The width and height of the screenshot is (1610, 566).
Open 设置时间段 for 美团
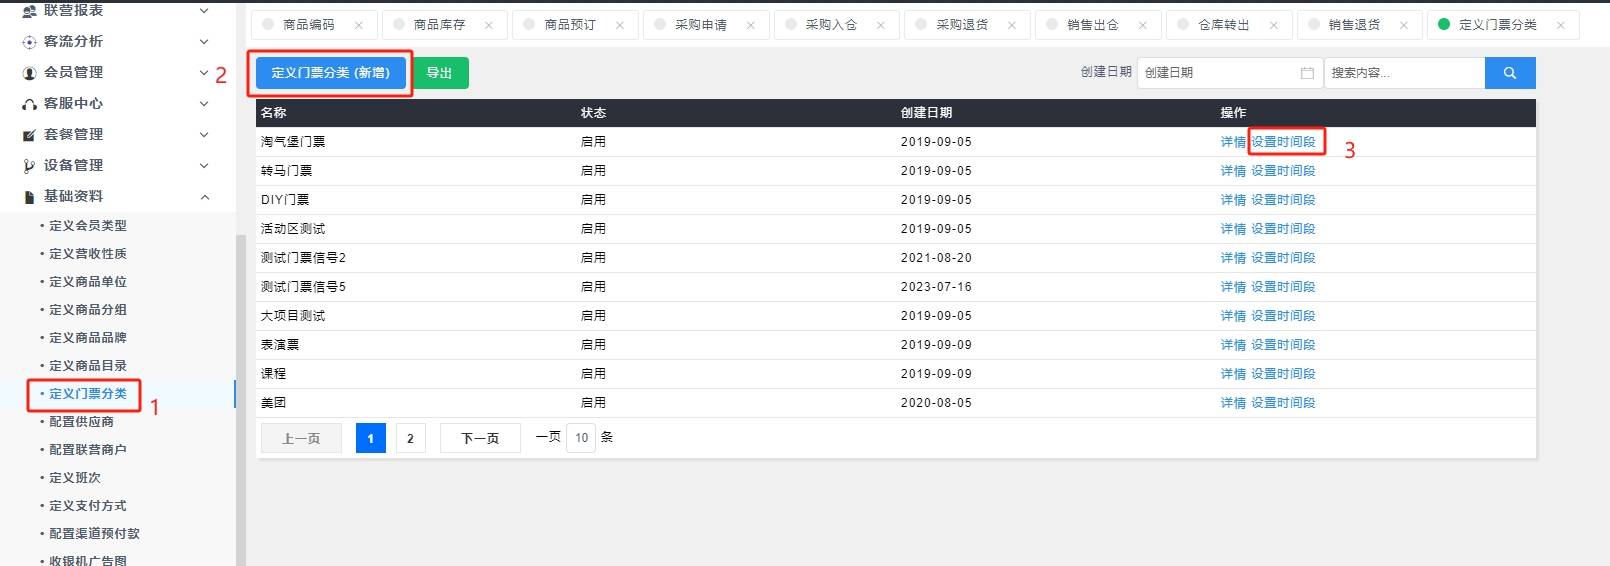click(x=1283, y=403)
